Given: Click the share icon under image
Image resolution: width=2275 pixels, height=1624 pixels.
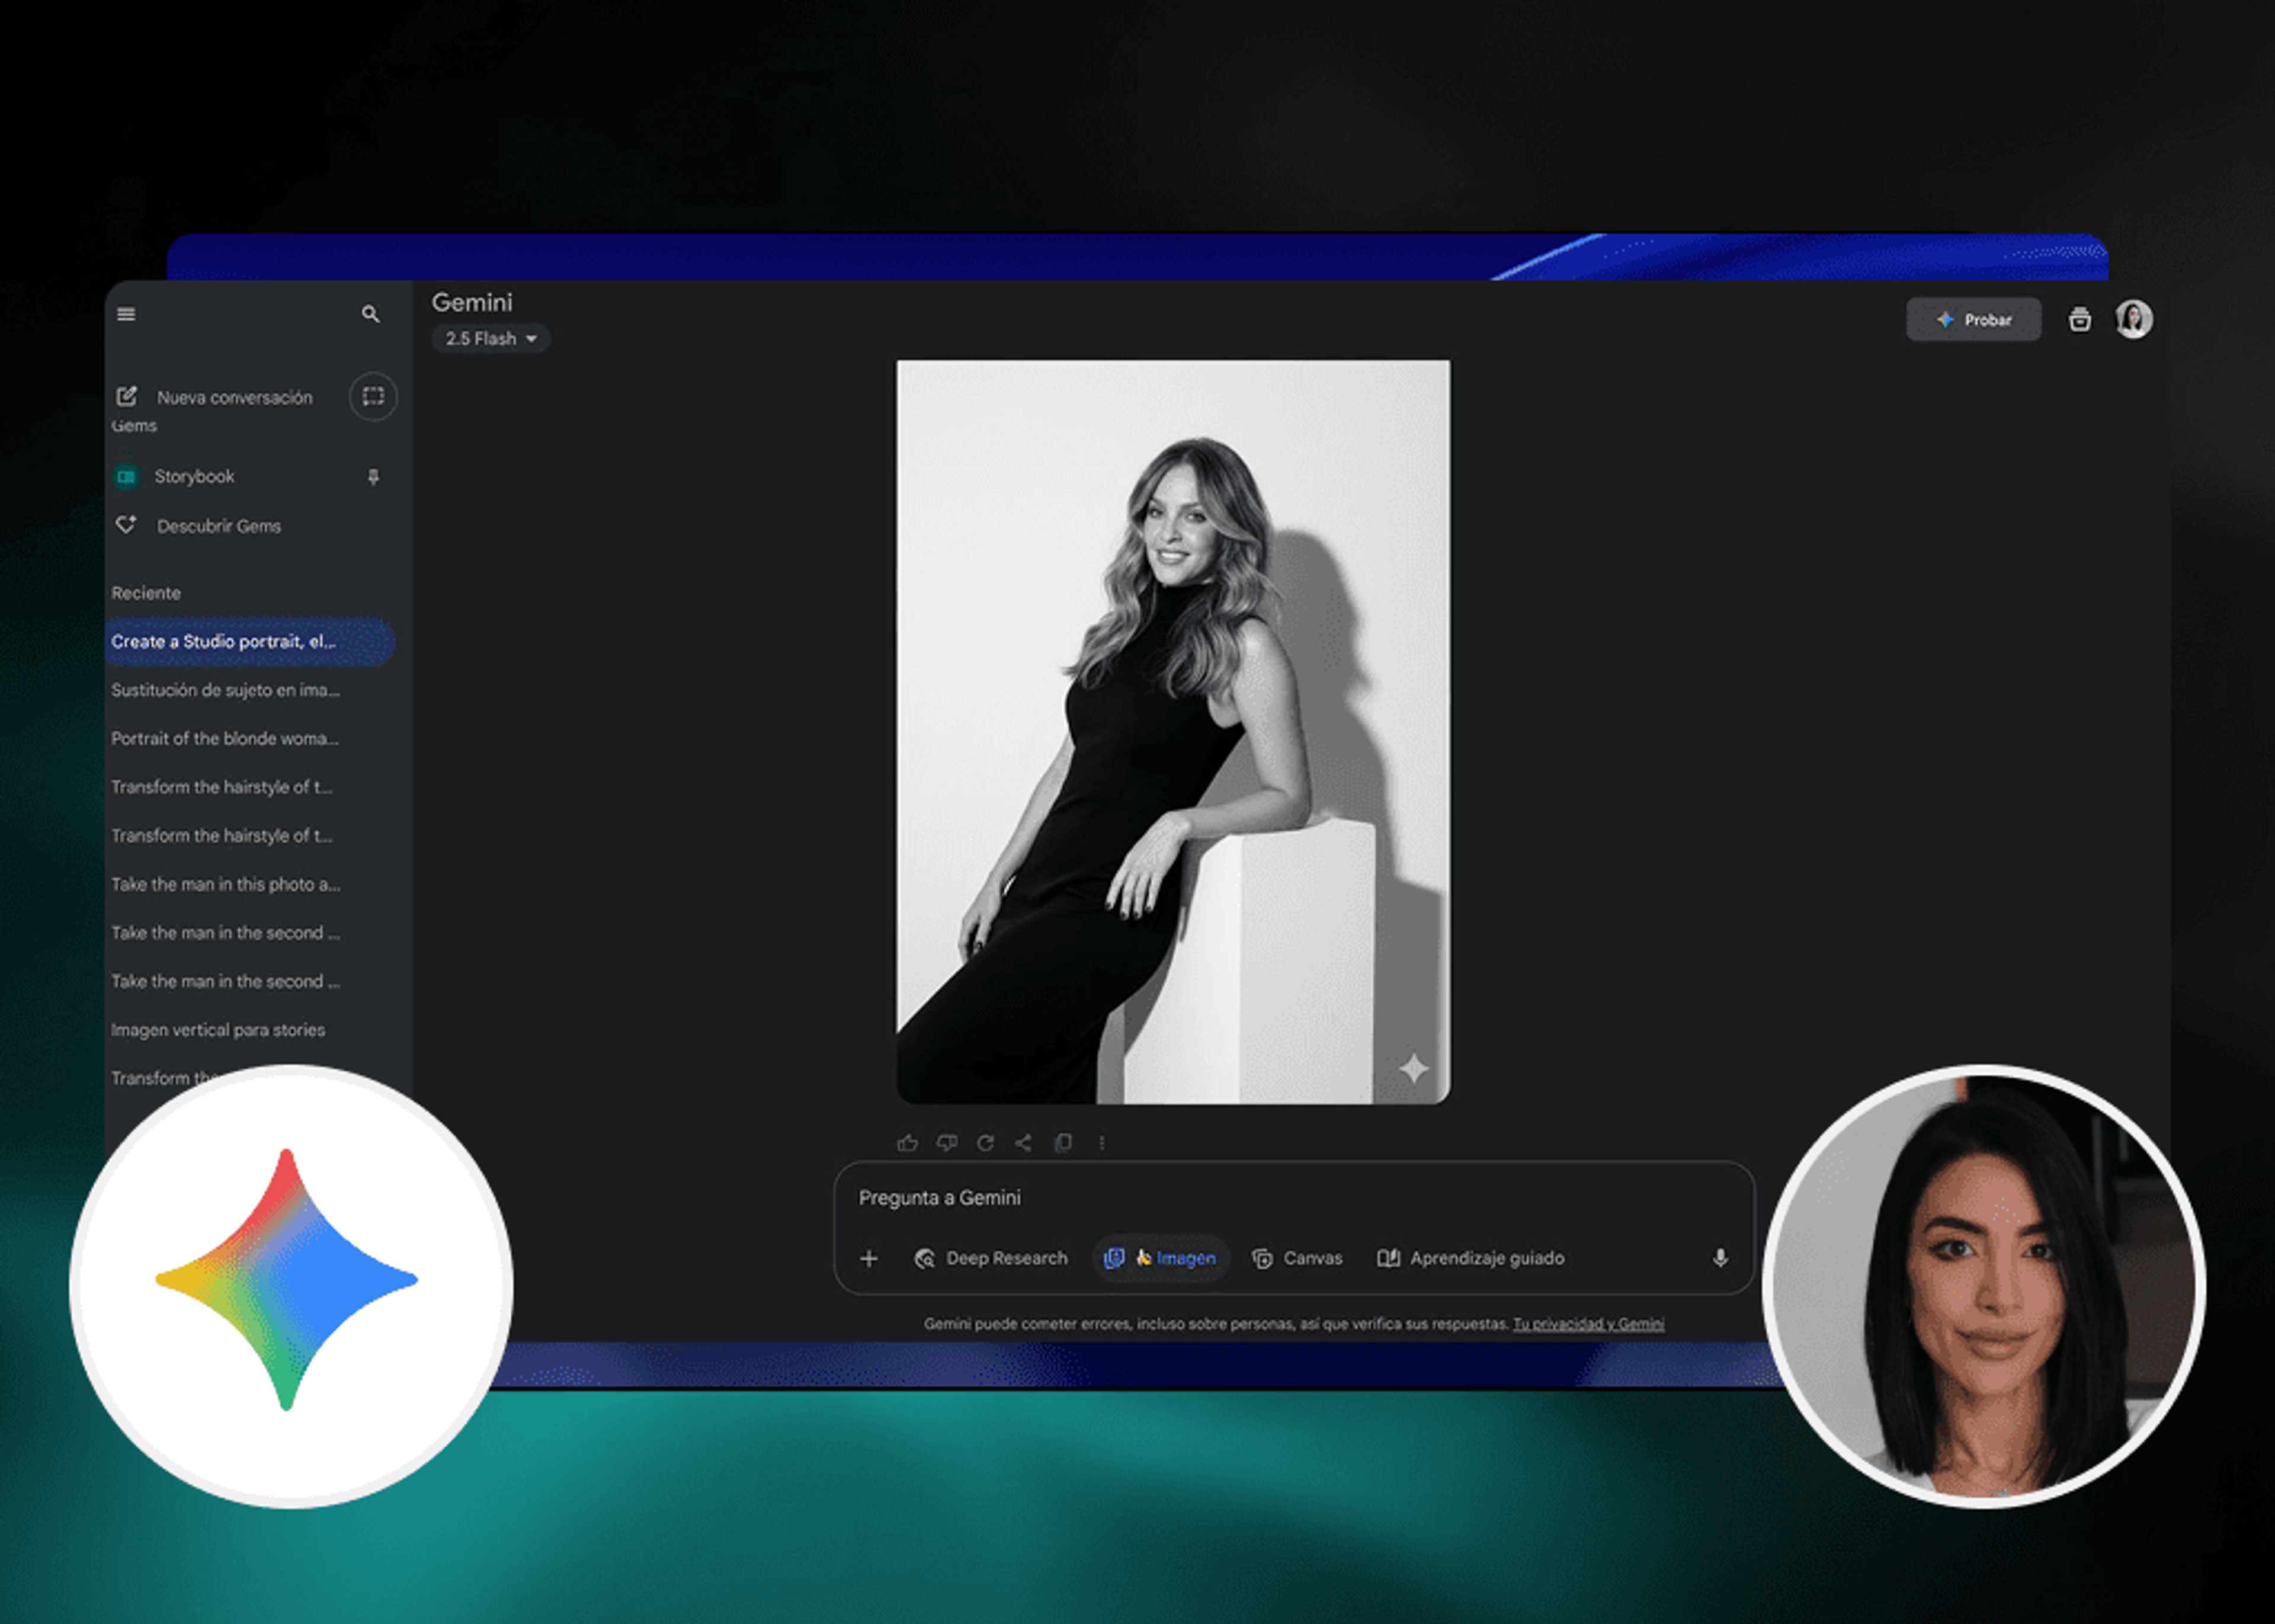Looking at the screenshot, I should point(1023,1142).
